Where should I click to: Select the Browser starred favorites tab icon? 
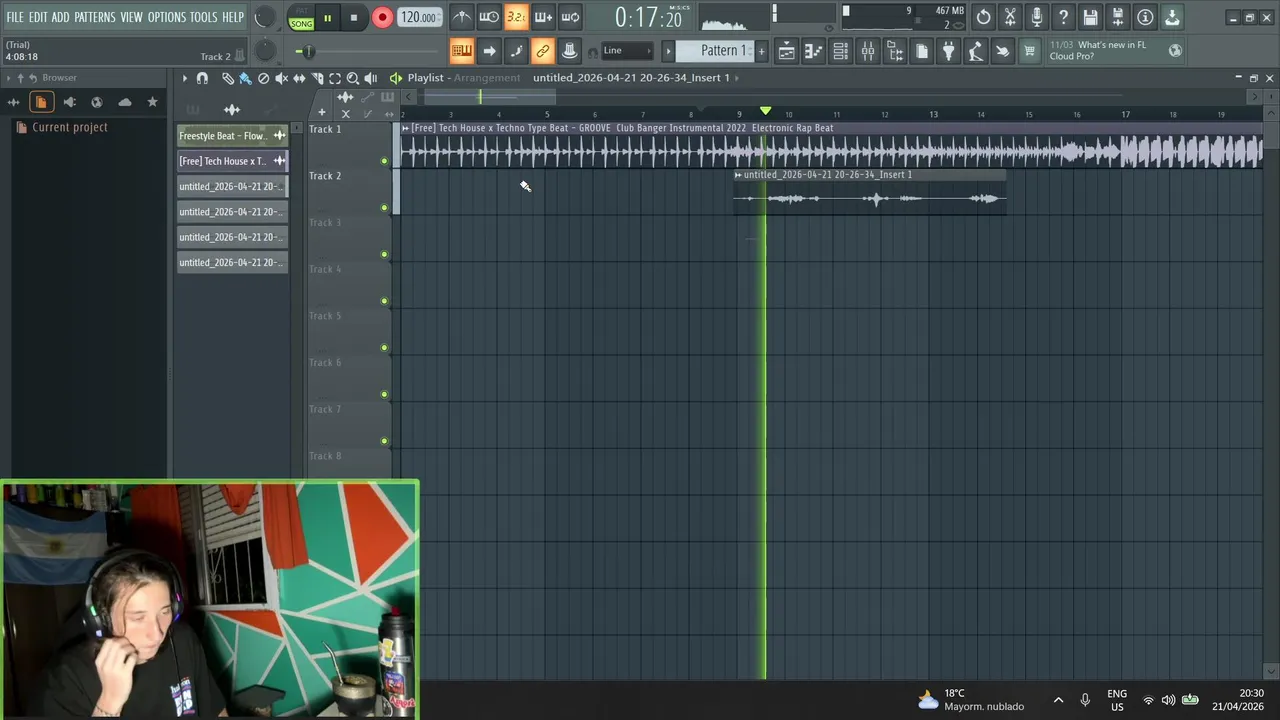152,102
